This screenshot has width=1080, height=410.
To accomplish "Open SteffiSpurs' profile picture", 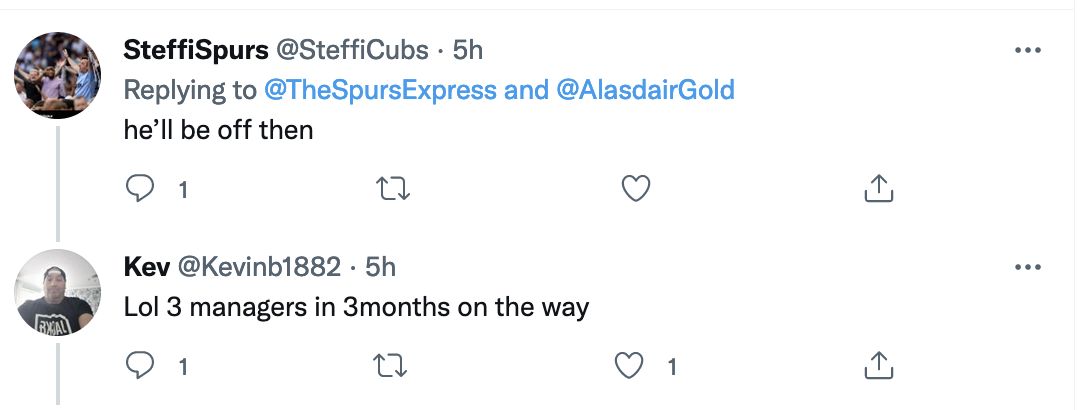I will pos(57,75).
